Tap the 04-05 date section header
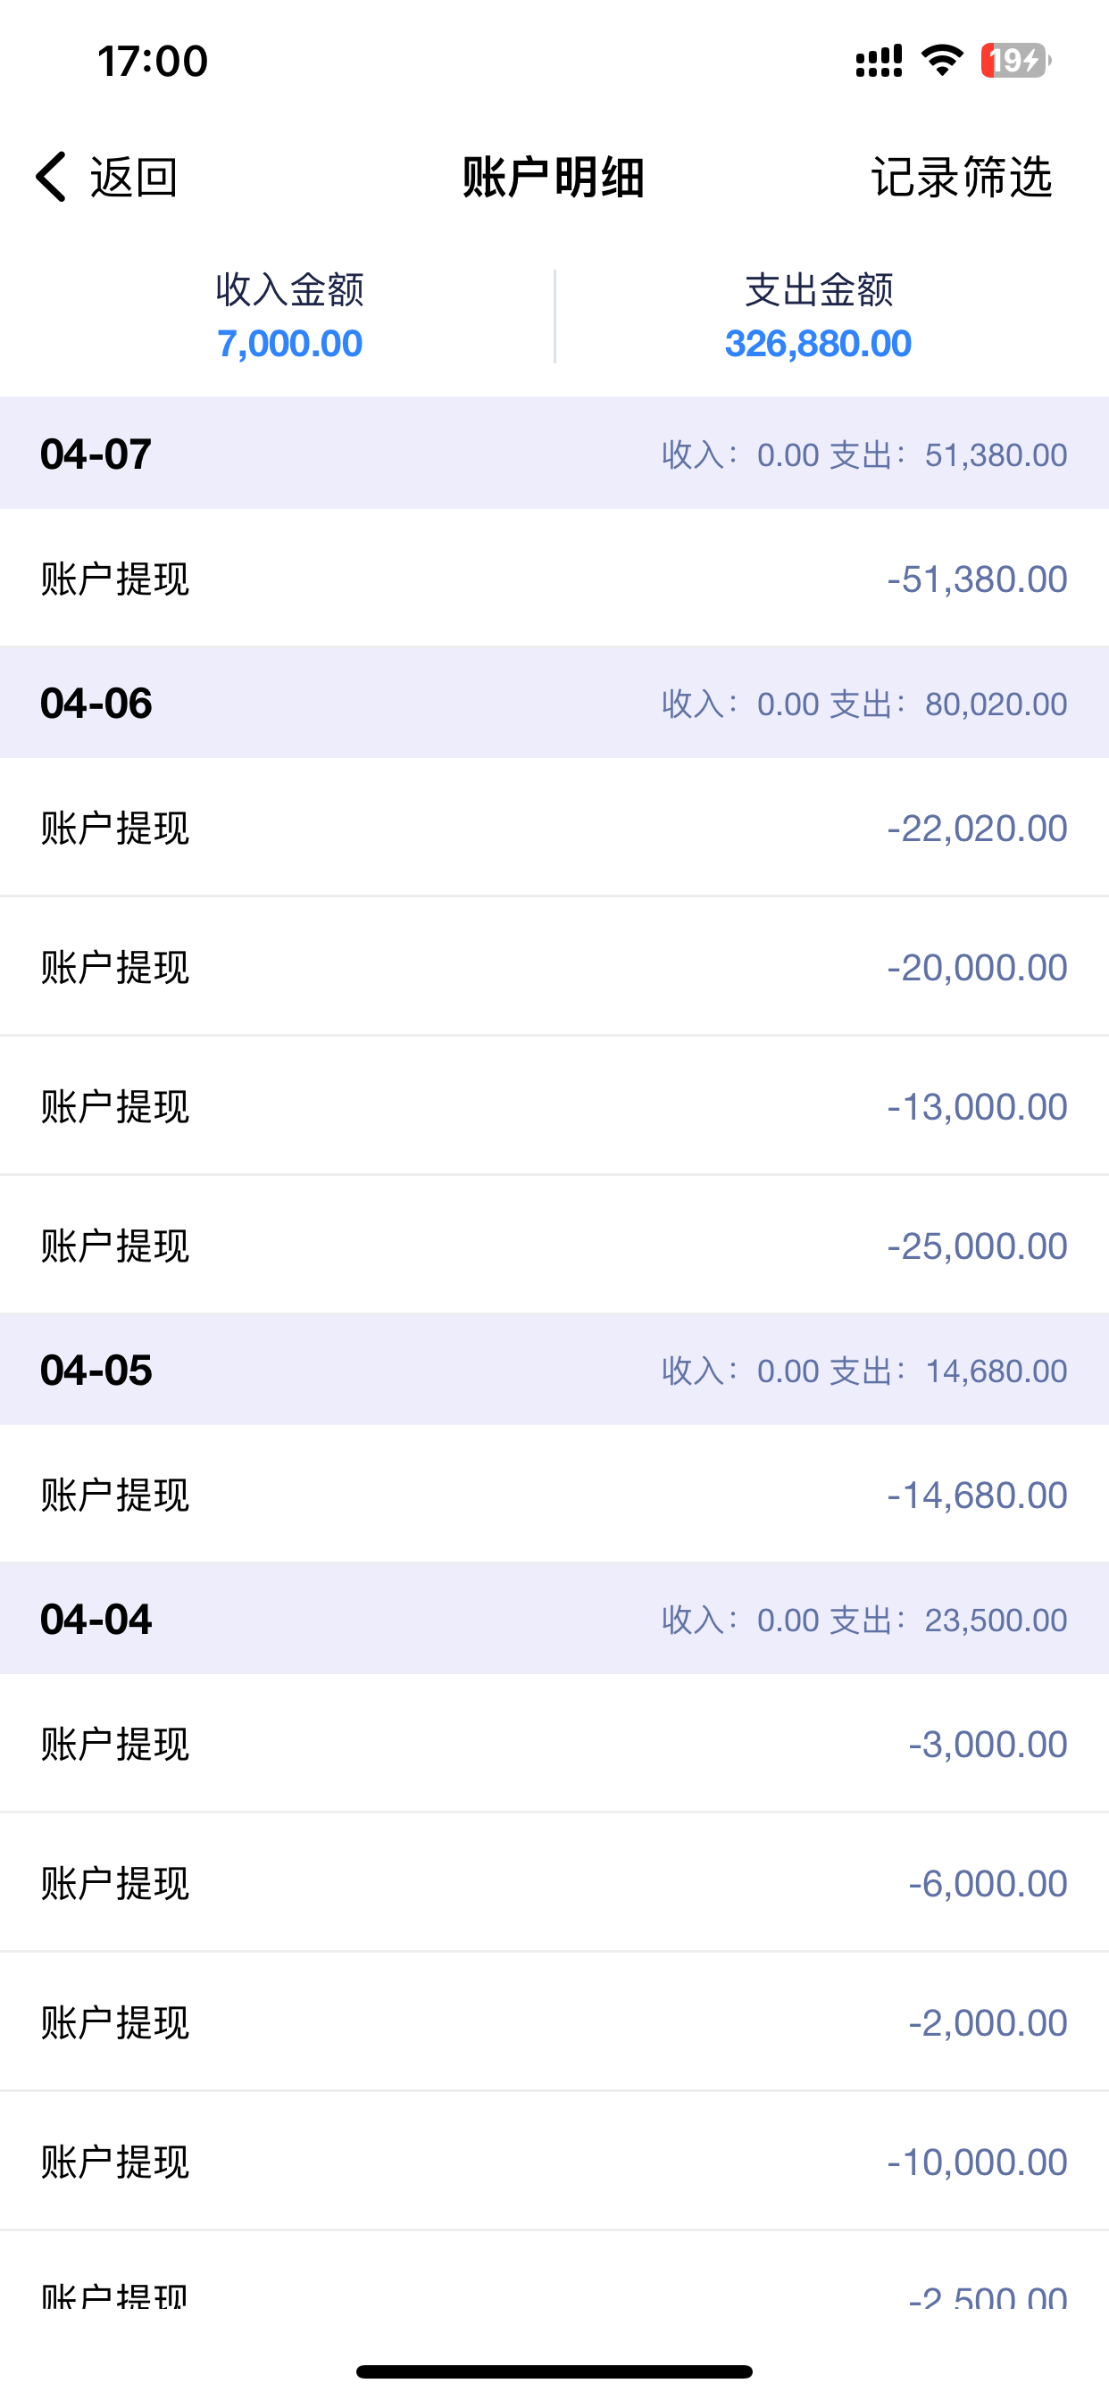 [x=554, y=1370]
